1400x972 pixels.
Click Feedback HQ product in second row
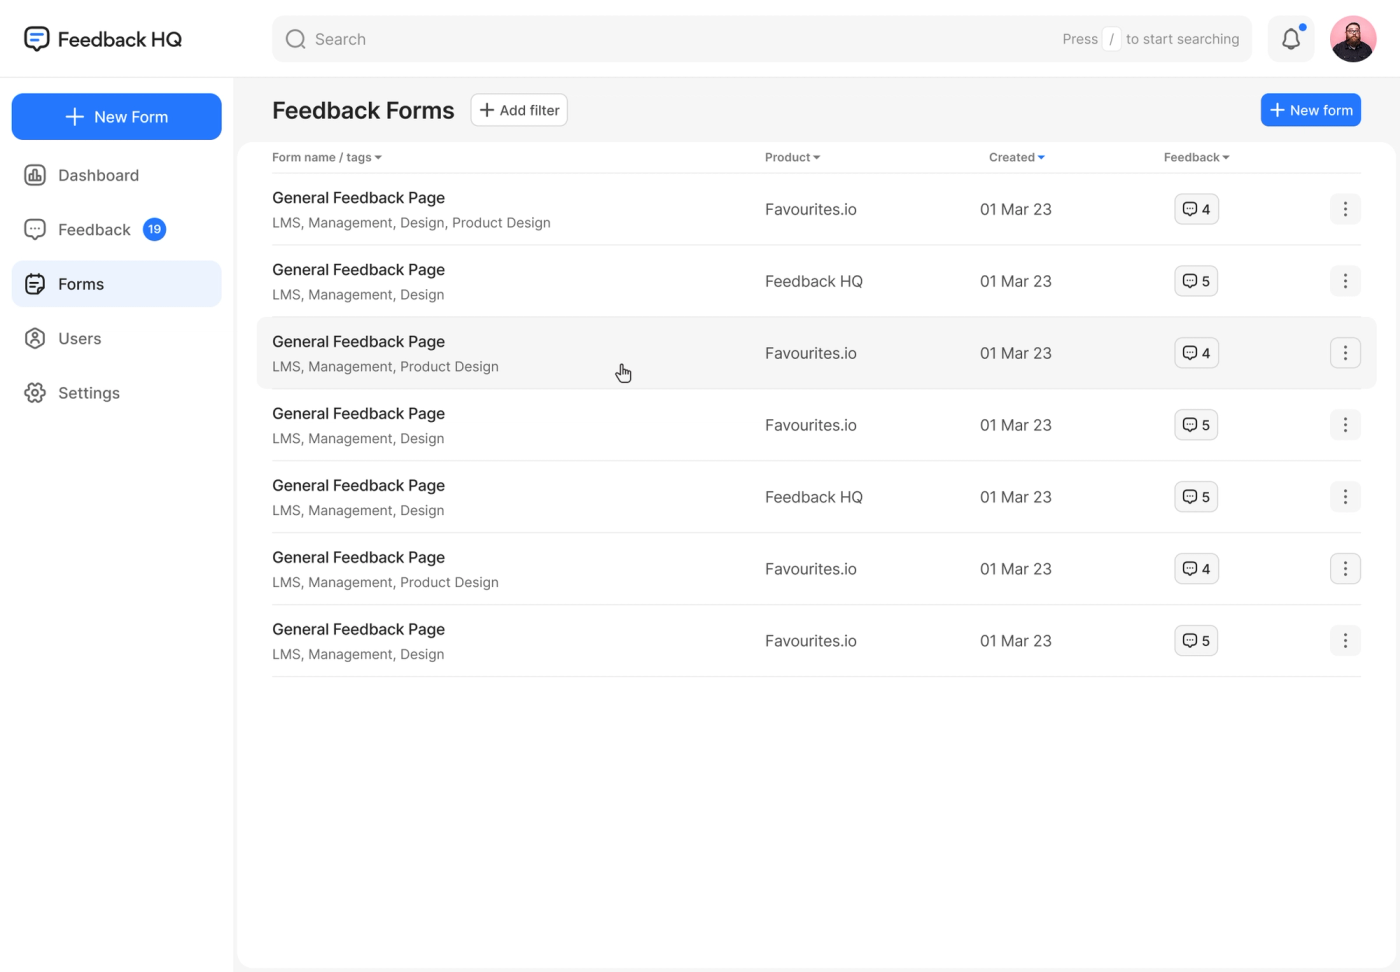tap(814, 281)
